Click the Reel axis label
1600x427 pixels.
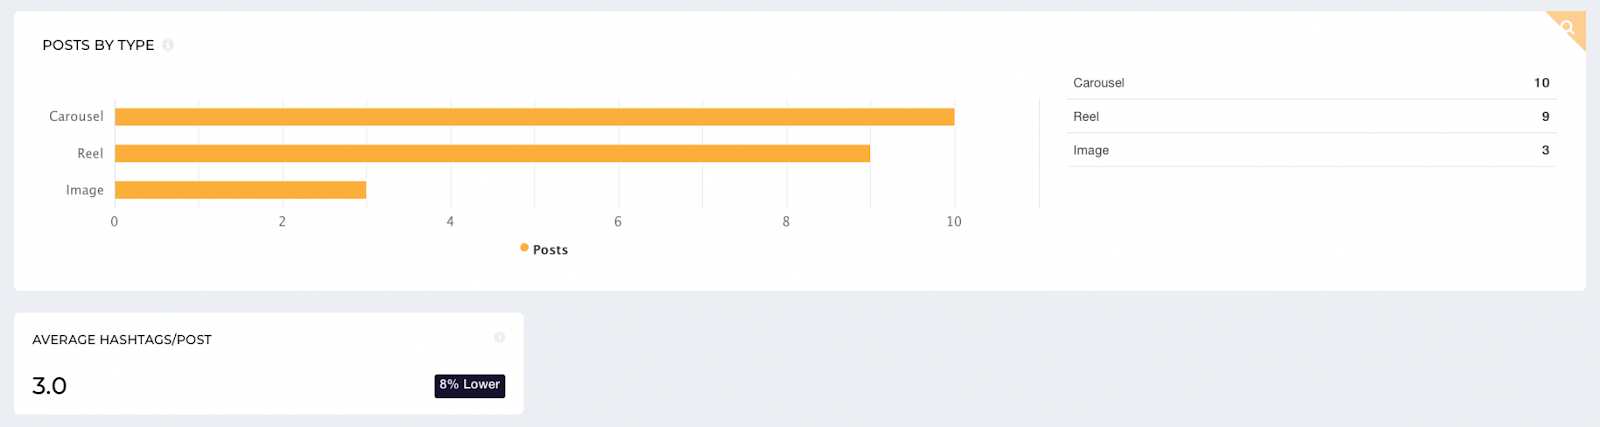tap(90, 153)
